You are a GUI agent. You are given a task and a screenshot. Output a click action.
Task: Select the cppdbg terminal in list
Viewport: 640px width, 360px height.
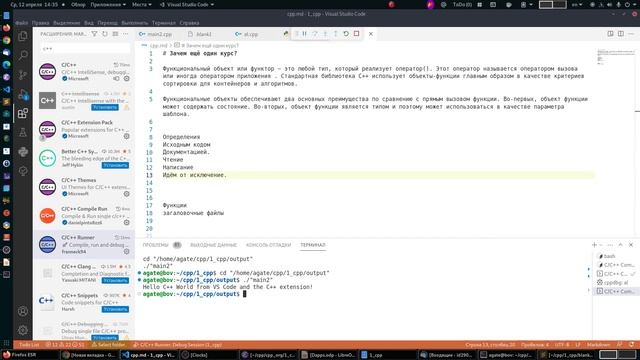pos(615,282)
